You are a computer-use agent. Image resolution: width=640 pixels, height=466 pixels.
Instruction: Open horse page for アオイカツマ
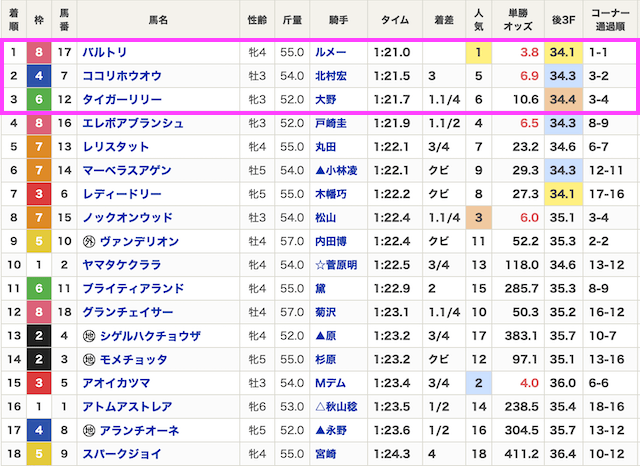click(116, 384)
